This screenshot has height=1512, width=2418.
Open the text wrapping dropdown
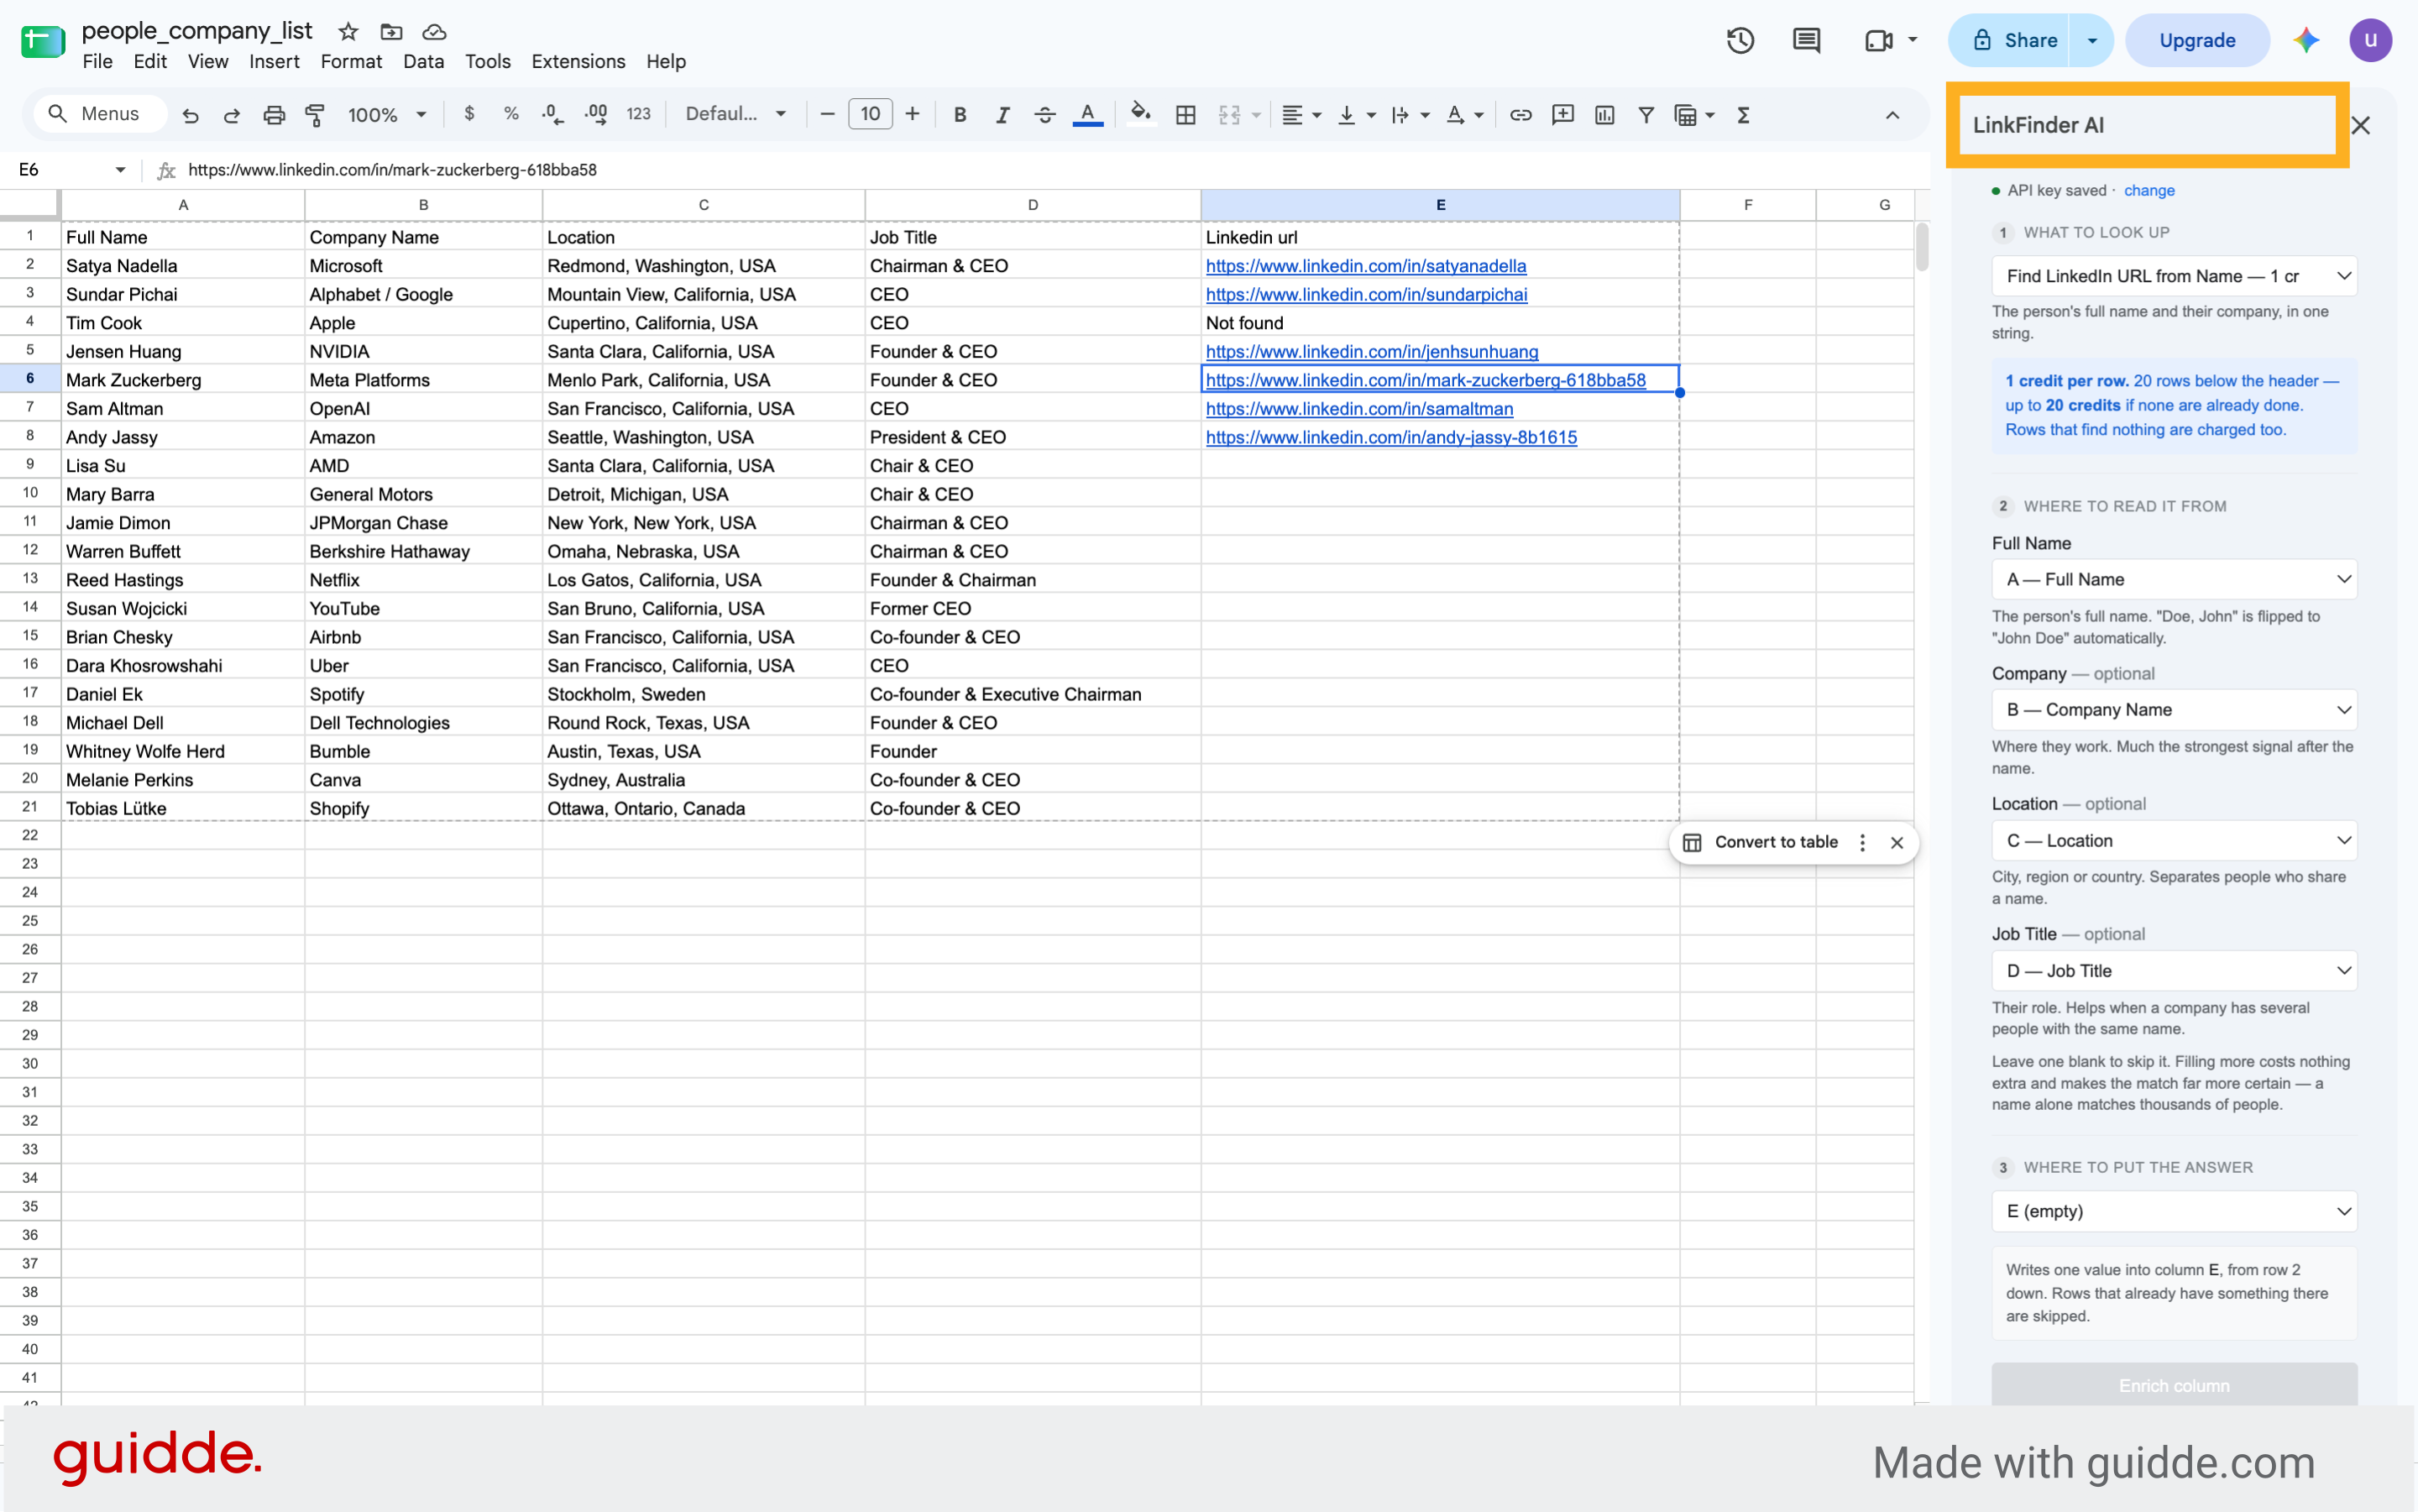pyautogui.click(x=1410, y=115)
